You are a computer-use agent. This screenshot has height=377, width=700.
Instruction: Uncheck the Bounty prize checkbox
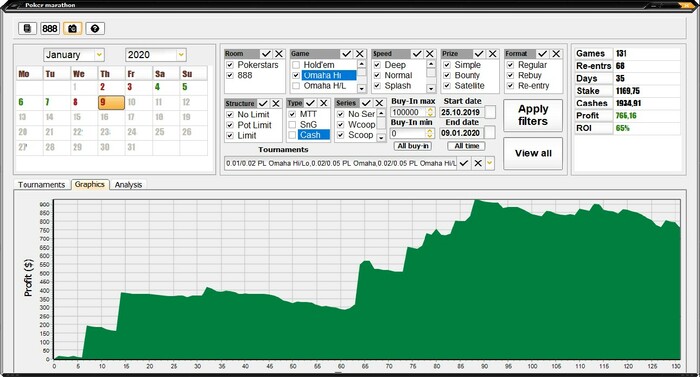pyautogui.click(x=447, y=75)
